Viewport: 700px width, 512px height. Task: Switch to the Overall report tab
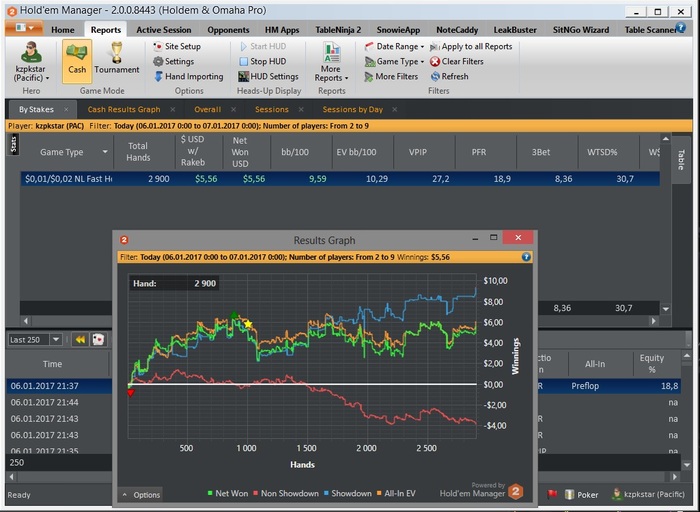click(207, 109)
